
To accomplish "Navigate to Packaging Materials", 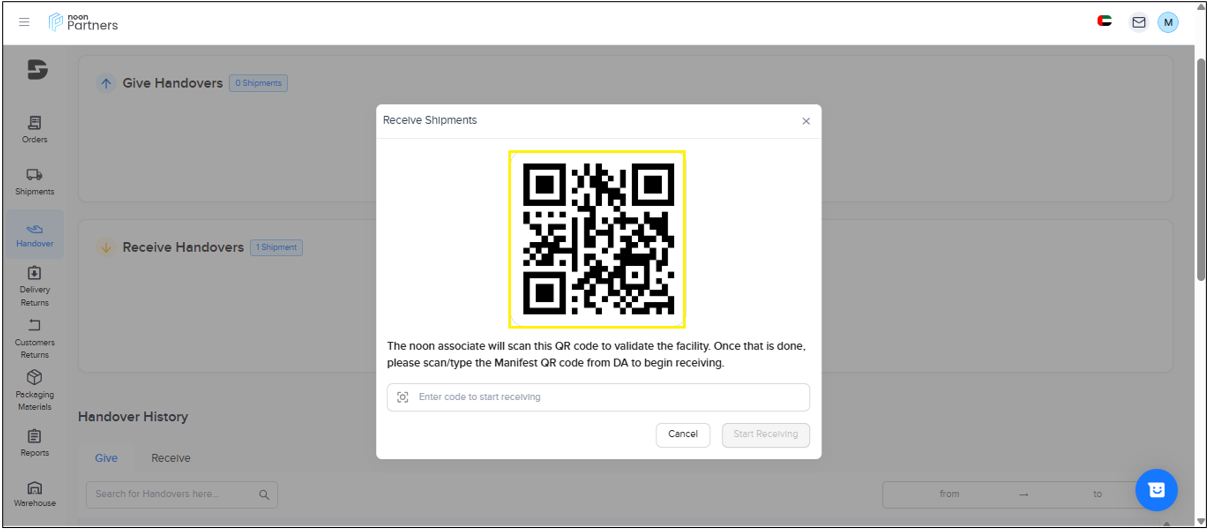I will pos(35,390).
